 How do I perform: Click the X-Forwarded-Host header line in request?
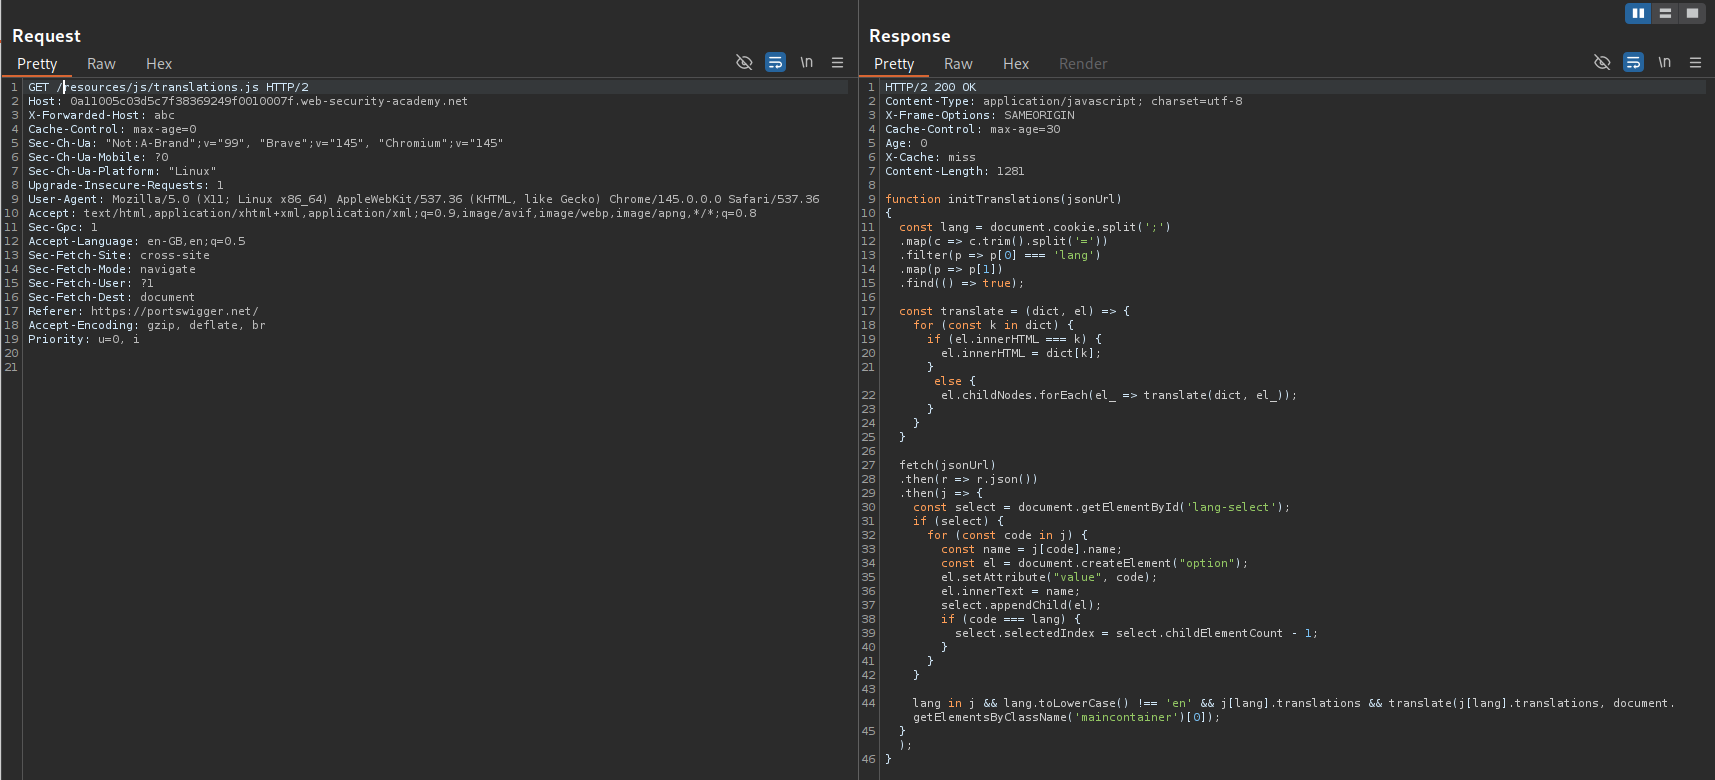[101, 115]
